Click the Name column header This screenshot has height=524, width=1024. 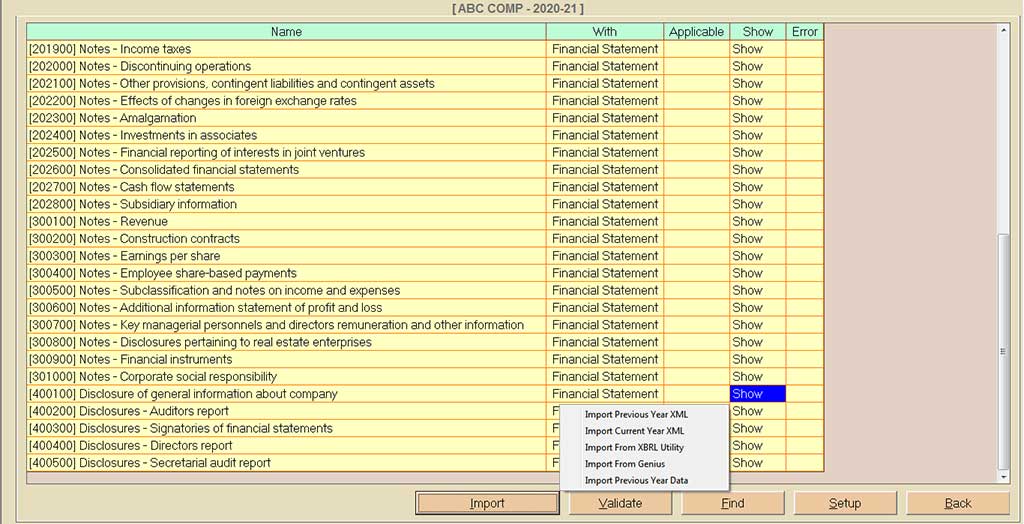click(286, 32)
